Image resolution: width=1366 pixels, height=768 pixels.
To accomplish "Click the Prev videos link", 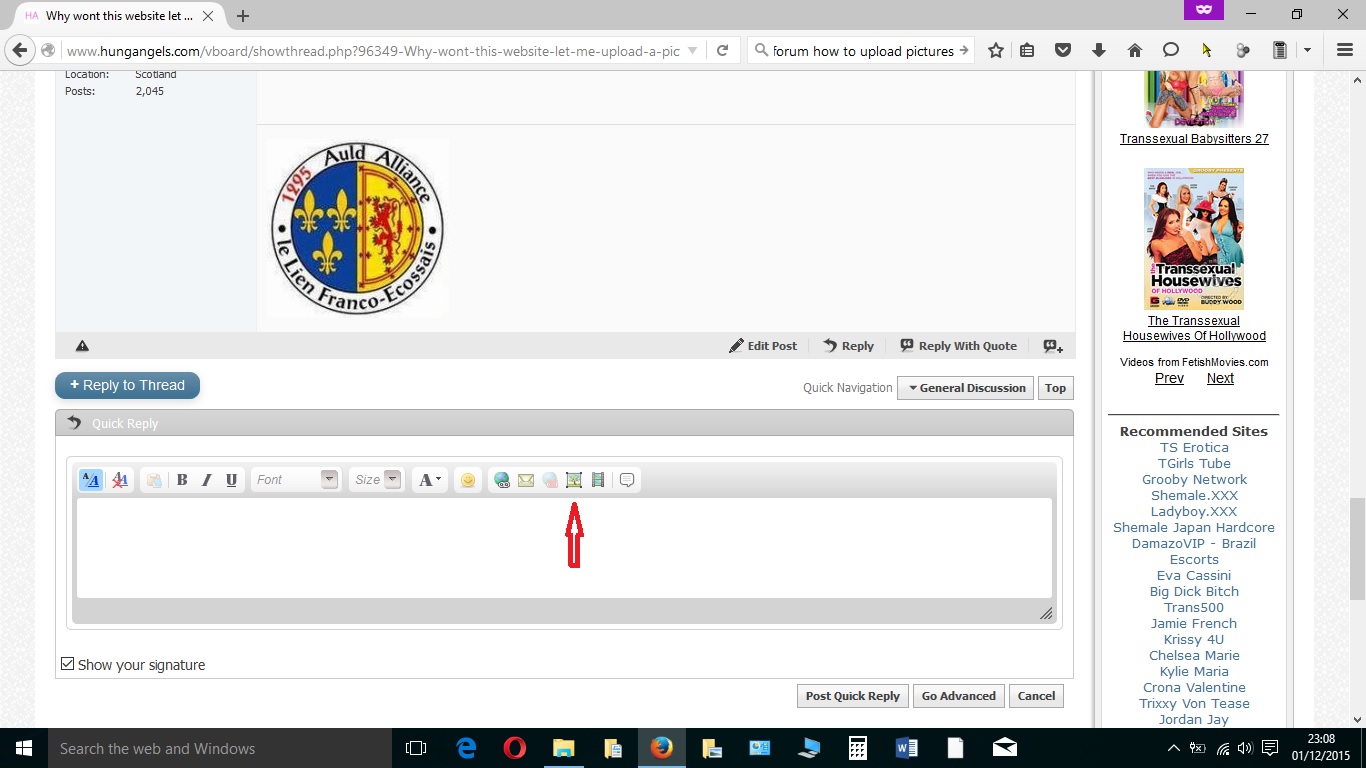I will click(x=1169, y=378).
